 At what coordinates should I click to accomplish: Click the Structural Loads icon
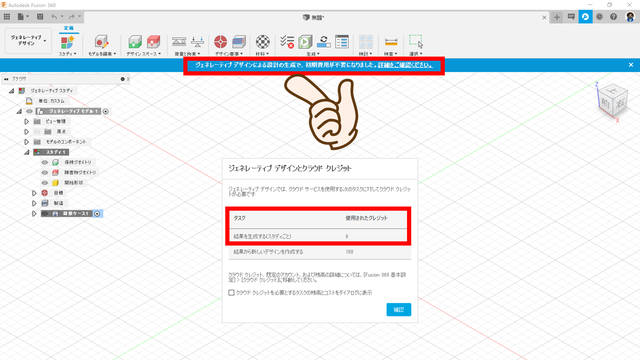click(x=198, y=42)
